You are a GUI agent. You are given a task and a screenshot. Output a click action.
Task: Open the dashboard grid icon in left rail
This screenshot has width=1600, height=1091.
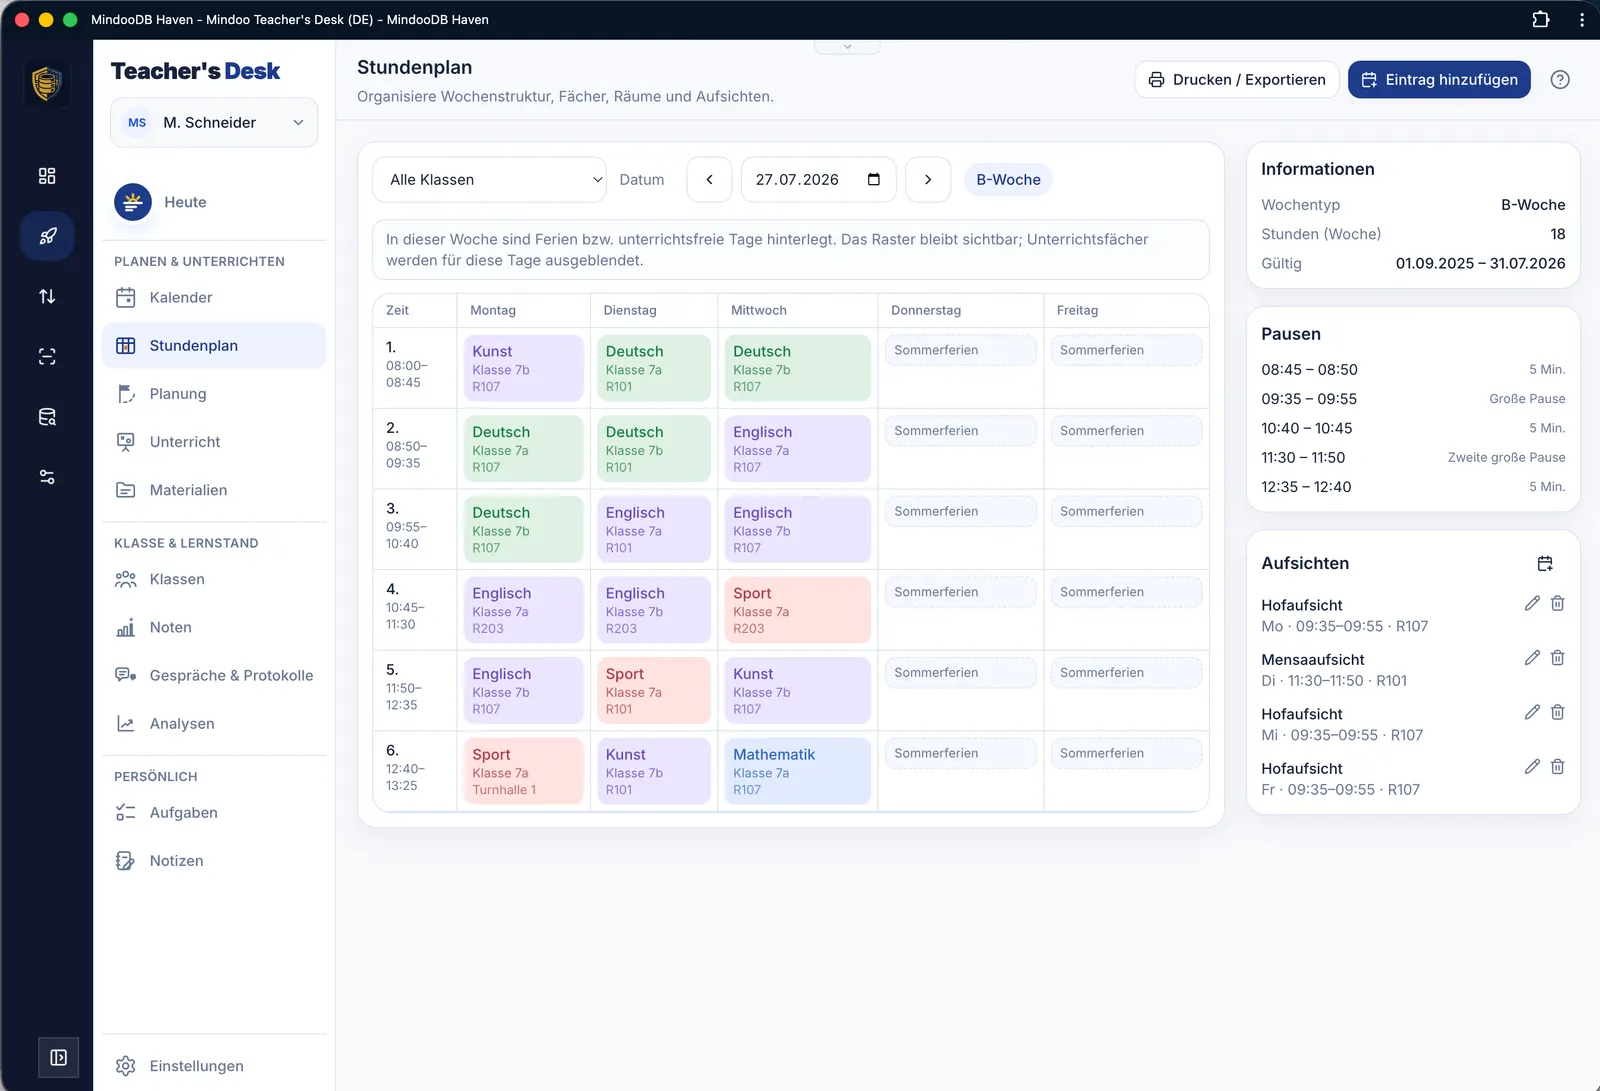tap(47, 176)
